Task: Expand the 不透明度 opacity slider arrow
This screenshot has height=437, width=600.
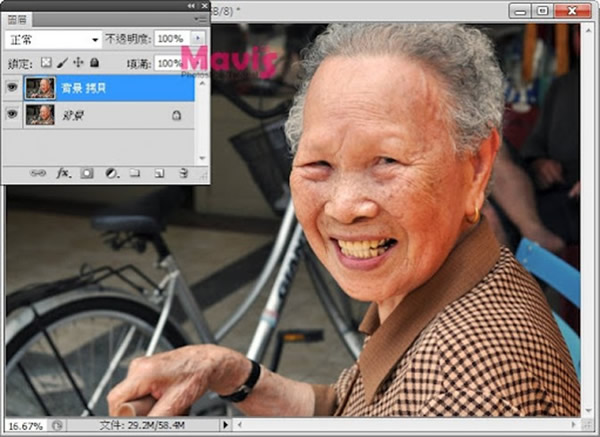Action: click(196, 39)
